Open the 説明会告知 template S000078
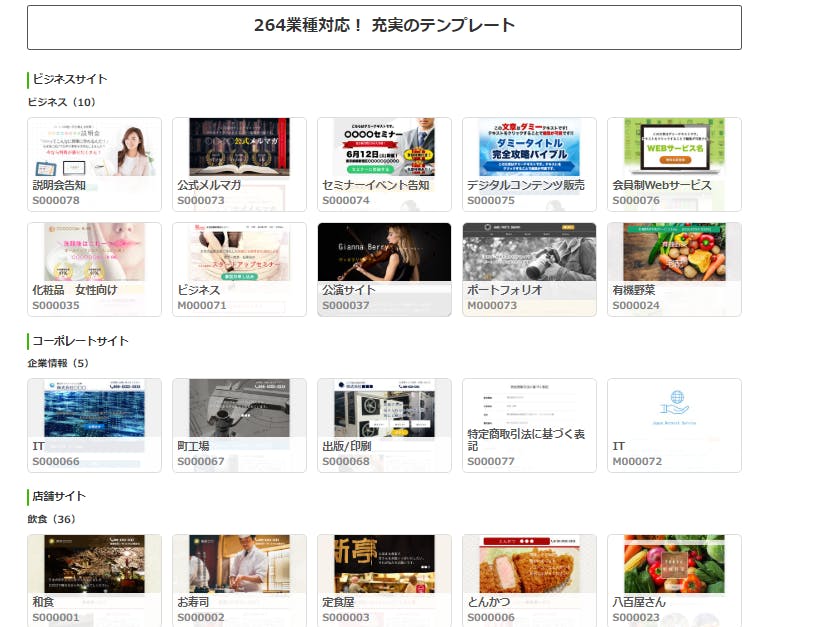 click(94, 164)
